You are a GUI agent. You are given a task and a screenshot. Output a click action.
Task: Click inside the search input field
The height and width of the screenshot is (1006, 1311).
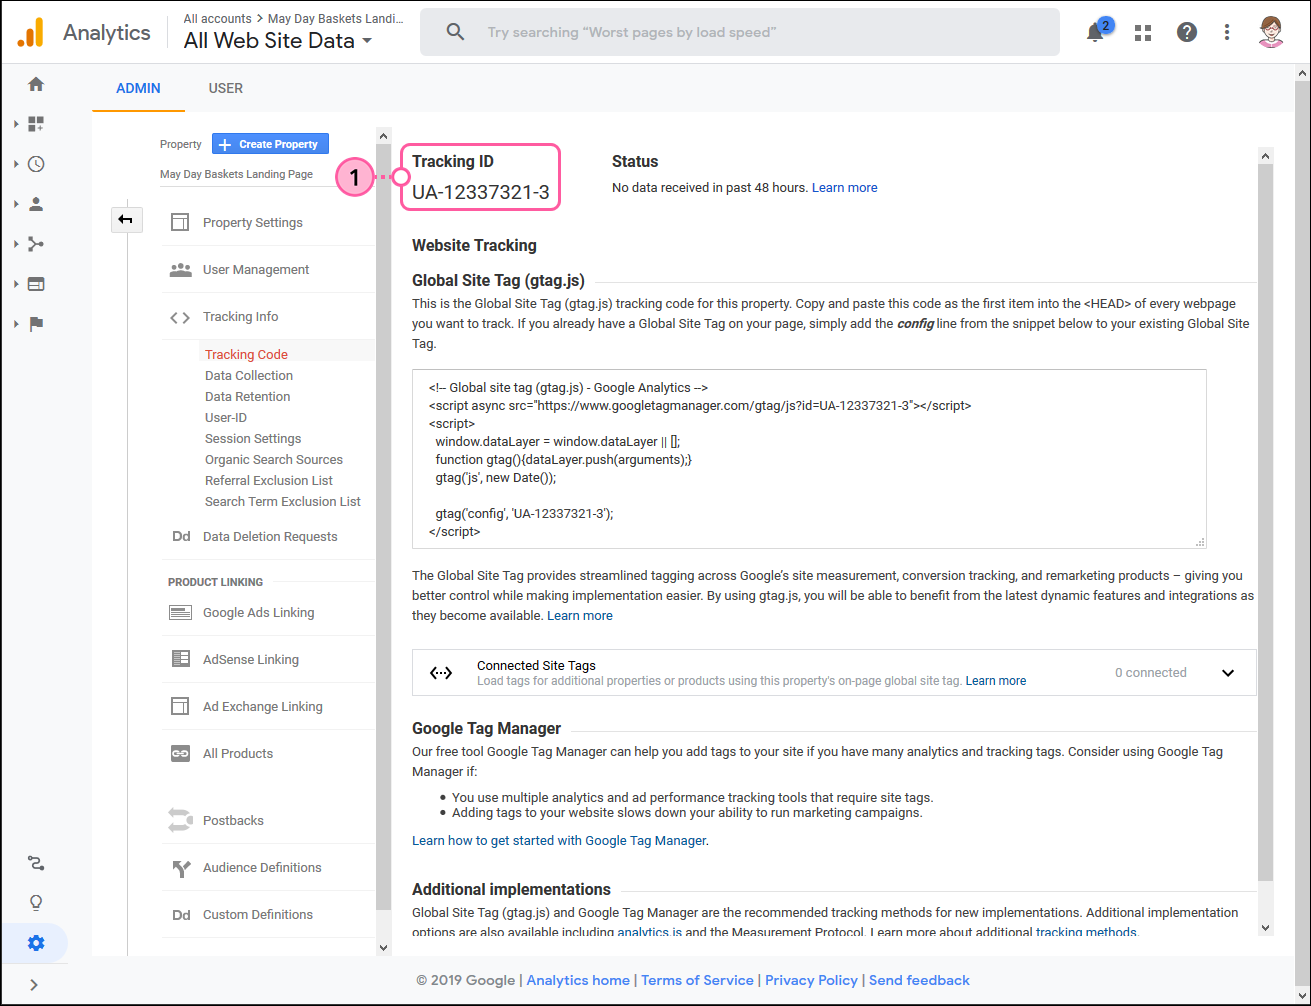tap(740, 32)
